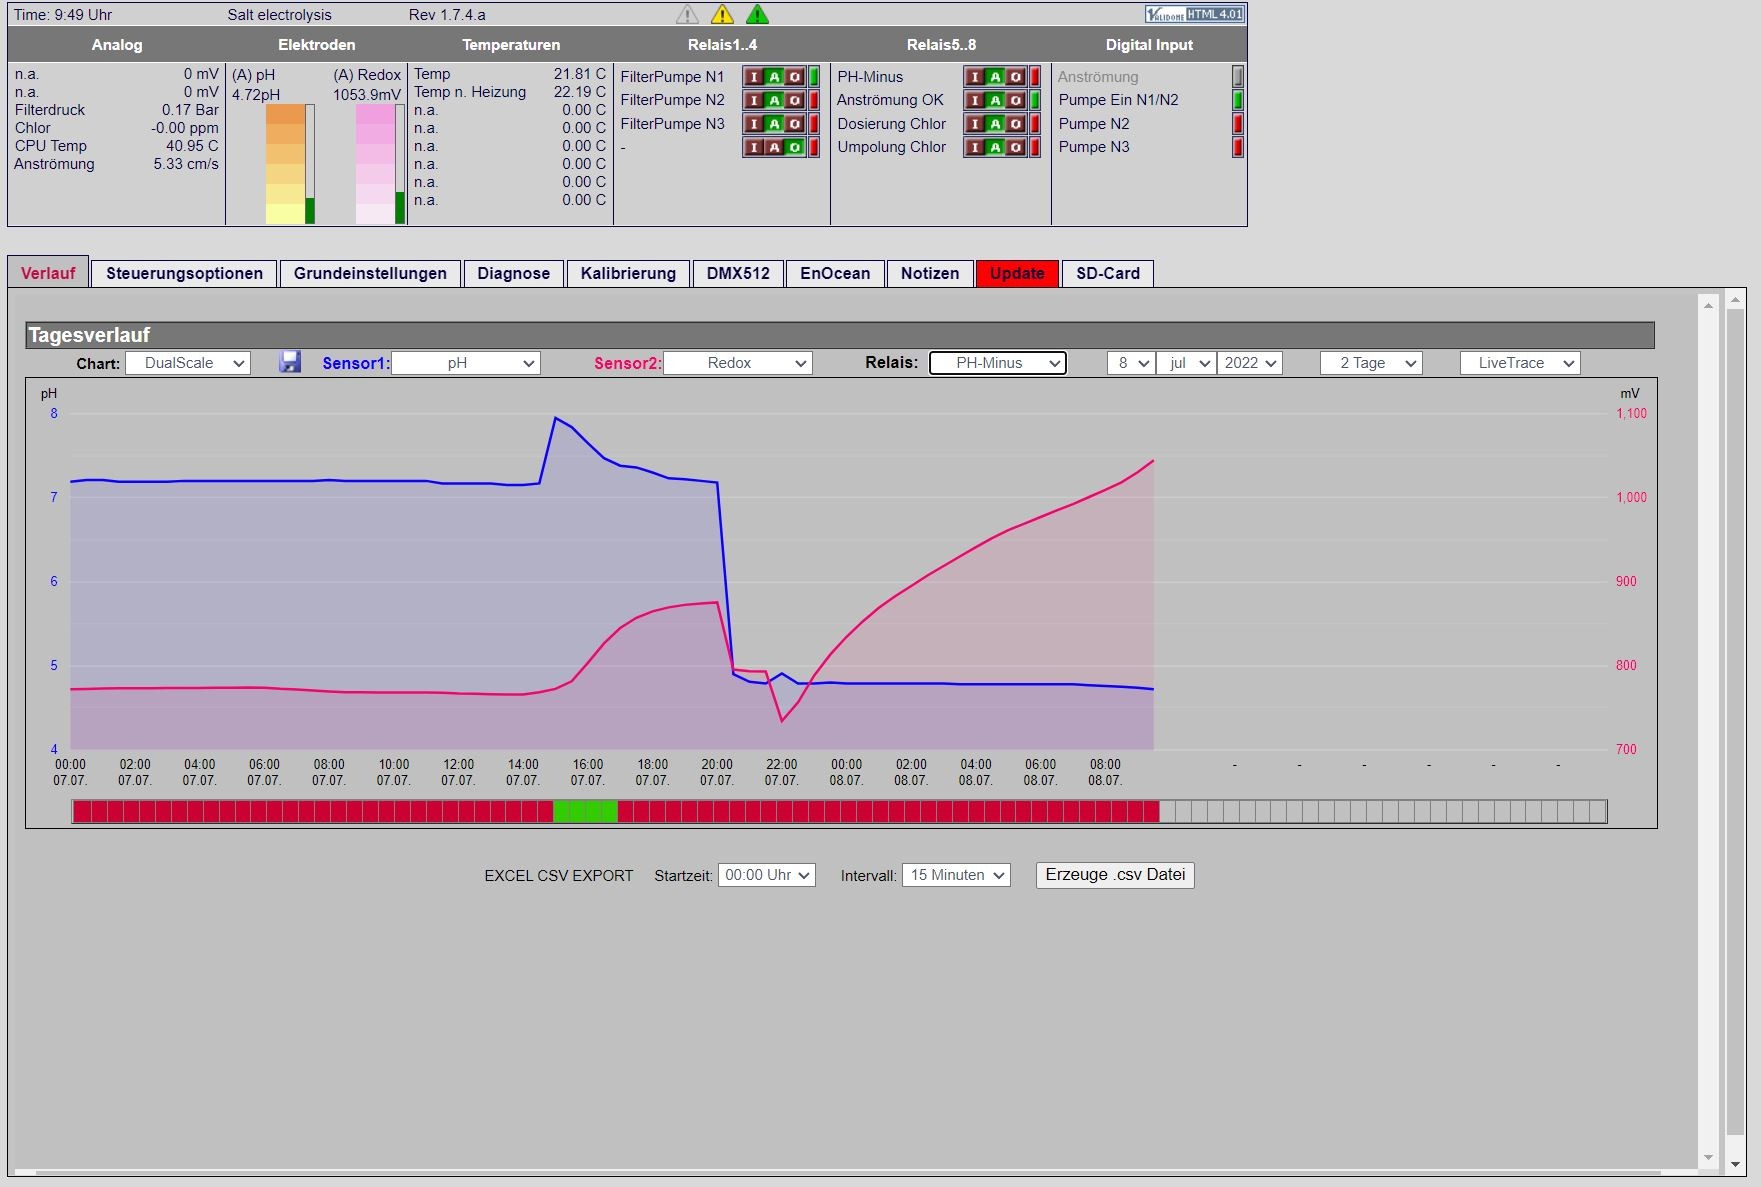Switch FilterPumpe N2 to automatic (A)
Viewport: 1761px width, 1187px height.
774,100
